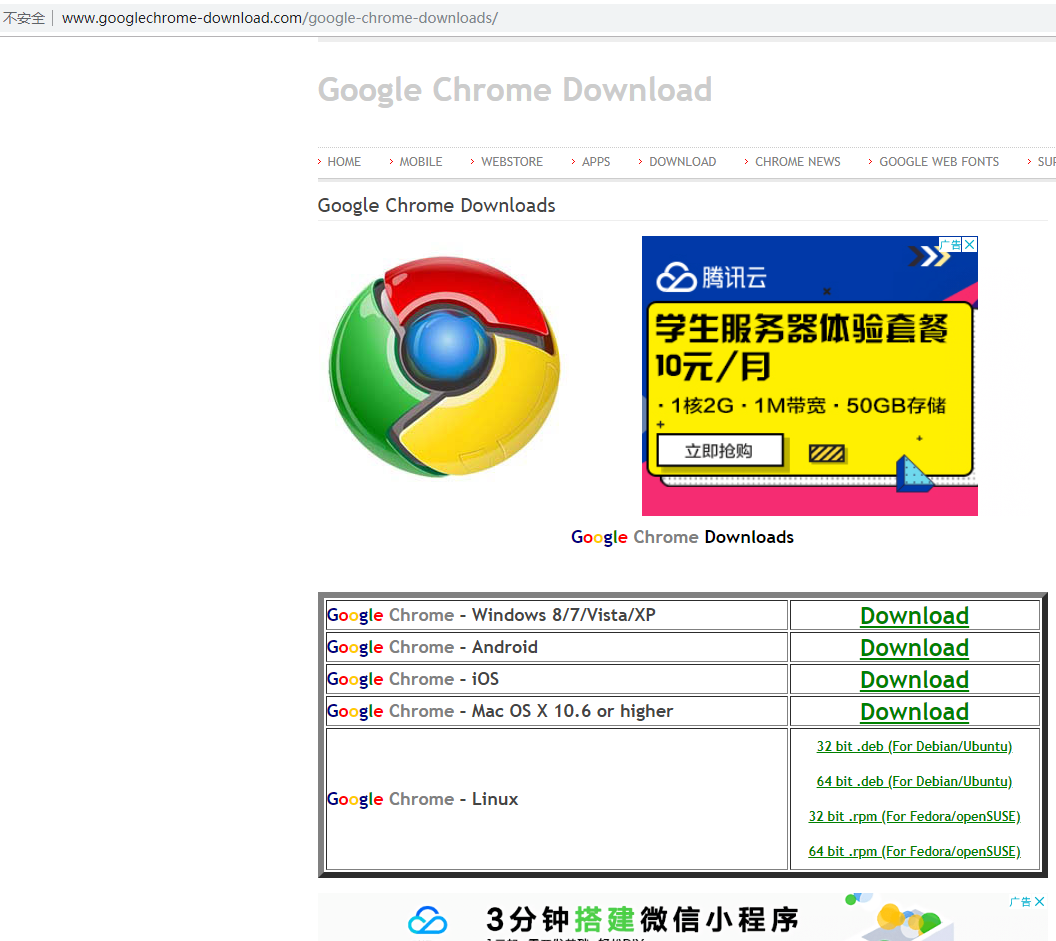The image size is (1056, 941).
Task: Open the CHROME NEWS menu item
Action: pos(797,162)
